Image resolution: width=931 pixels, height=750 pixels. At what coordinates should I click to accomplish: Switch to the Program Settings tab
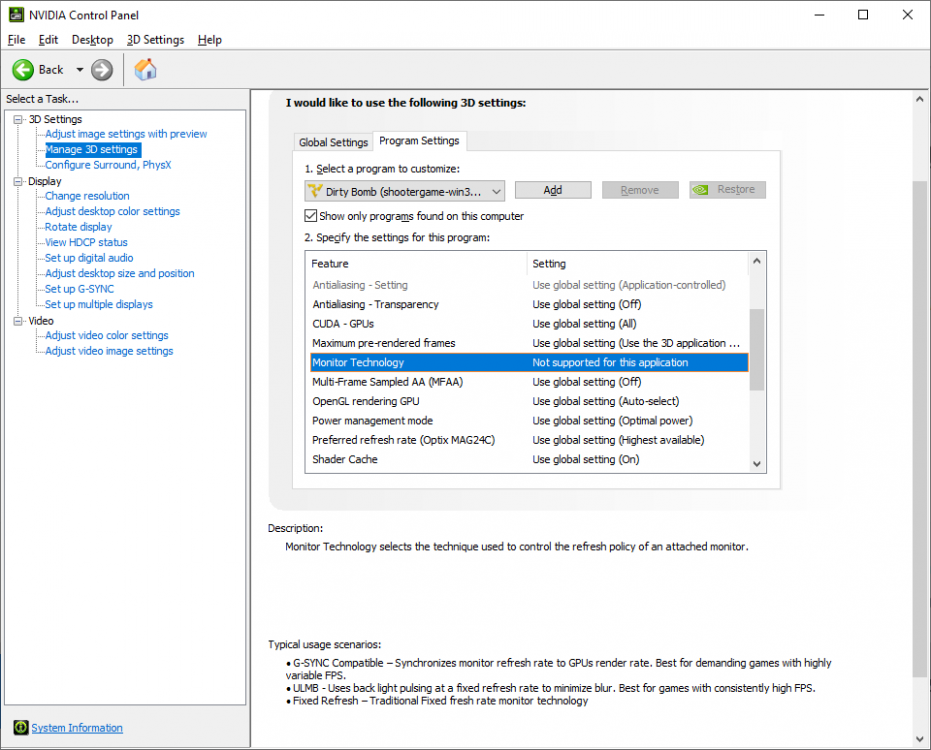click(419, 141)
